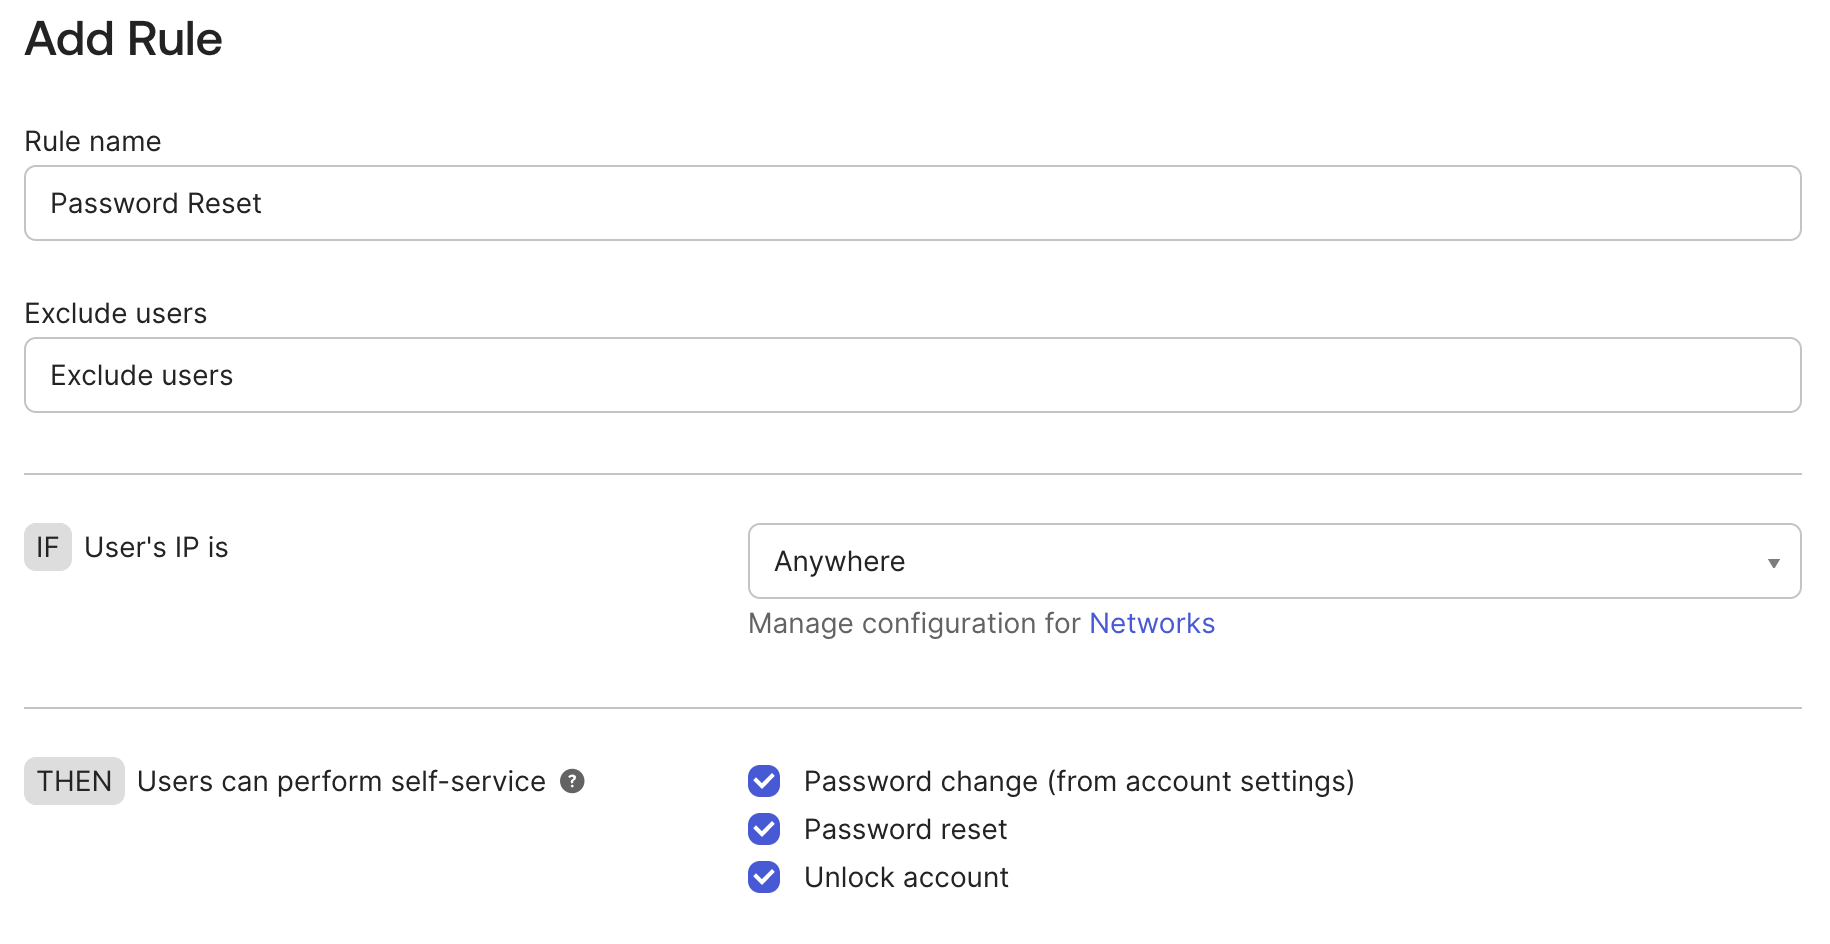Screen dimensions: 1830x944
Task: Click the Manage configuration for helper text
Action: 914,623
